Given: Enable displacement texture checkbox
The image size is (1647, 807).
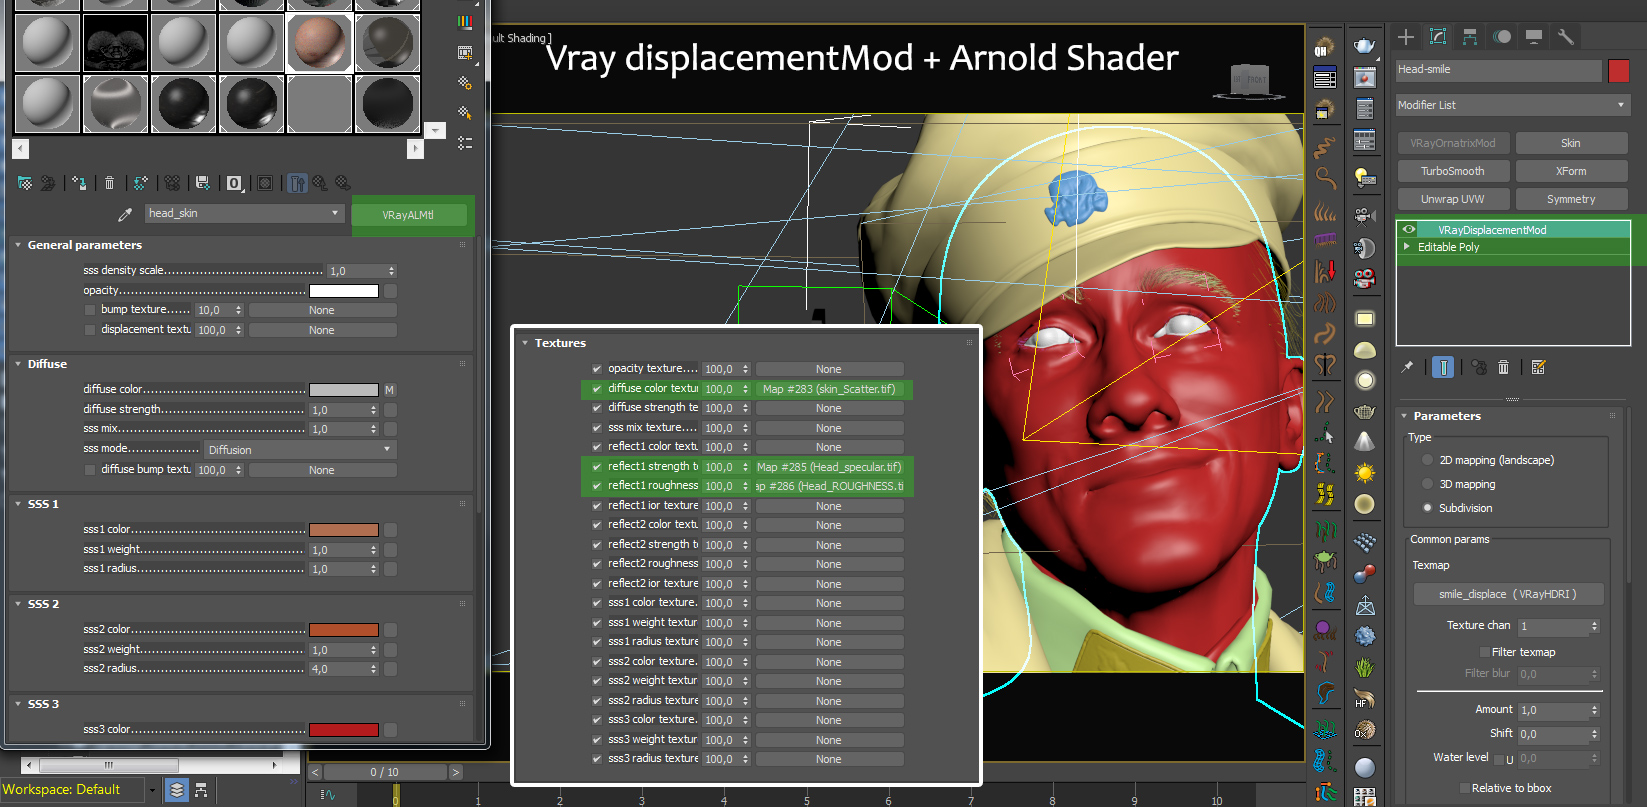Looking at the screenshot, I should [90, 330].
